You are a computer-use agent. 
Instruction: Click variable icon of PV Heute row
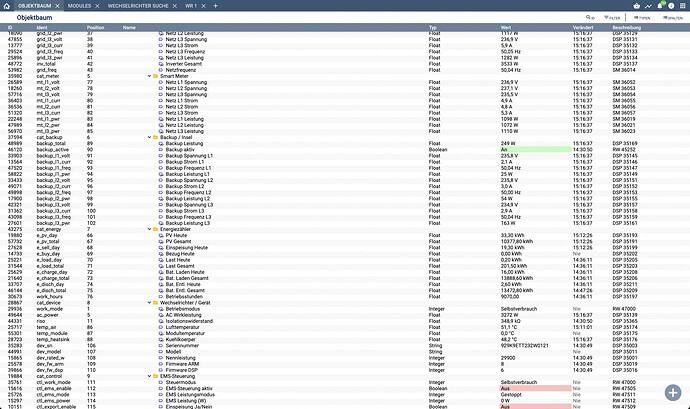tap(161, 236)
